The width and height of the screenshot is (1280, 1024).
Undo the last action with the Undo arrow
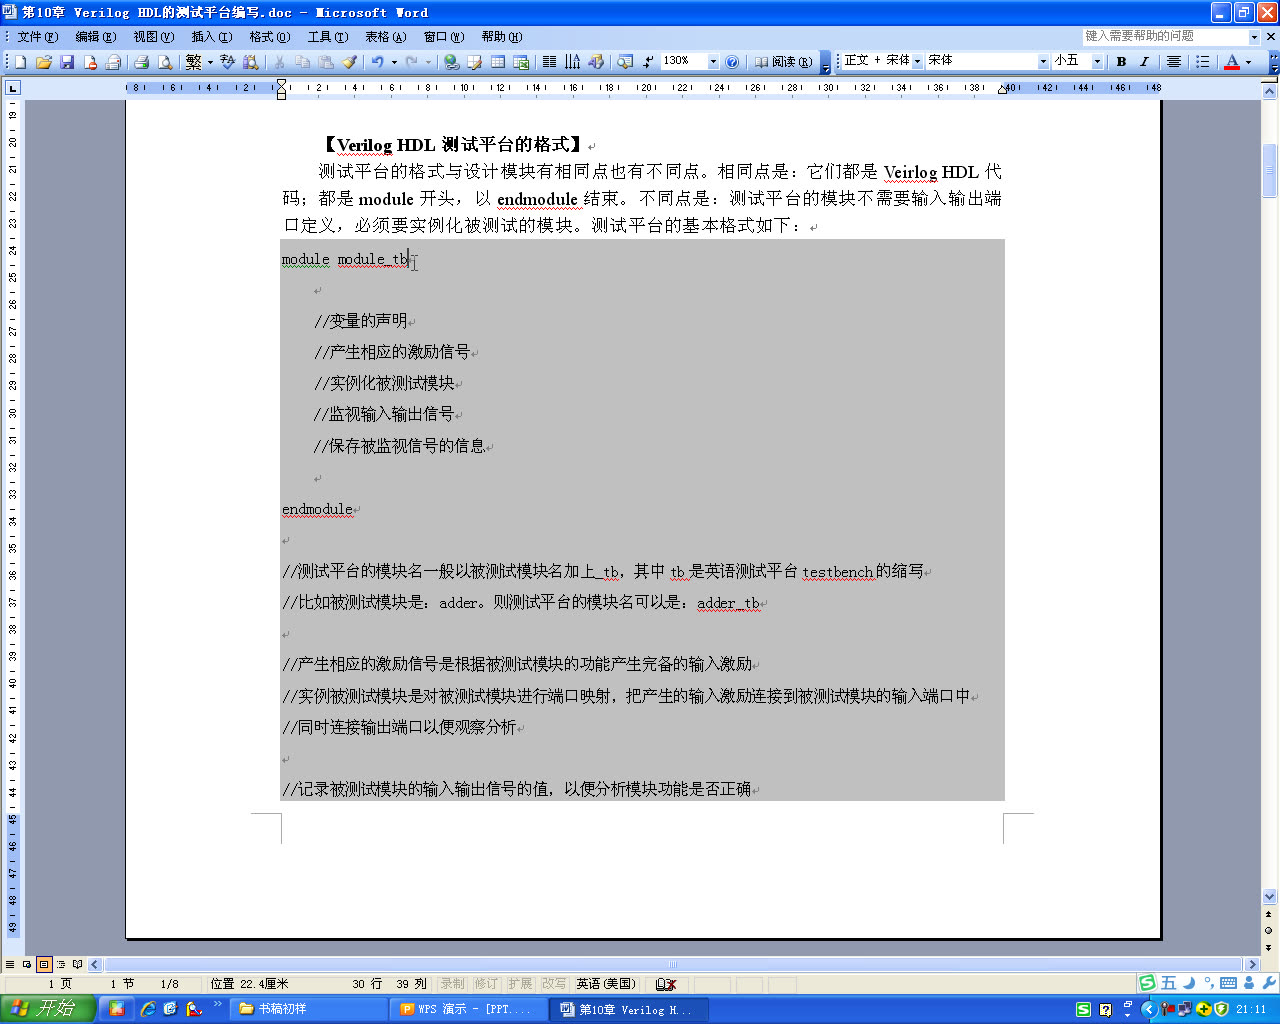coord(377,62)
